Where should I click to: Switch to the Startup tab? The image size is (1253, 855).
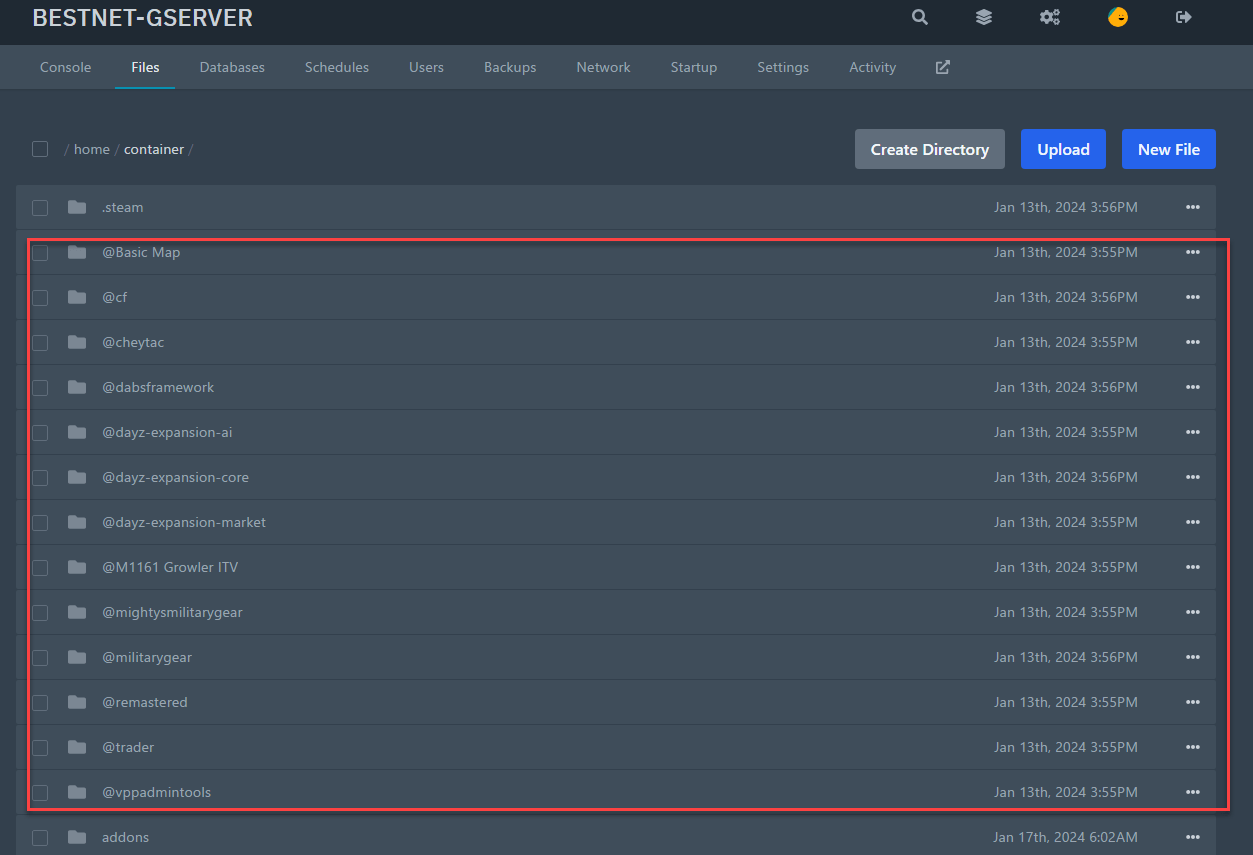coord(694,67)
